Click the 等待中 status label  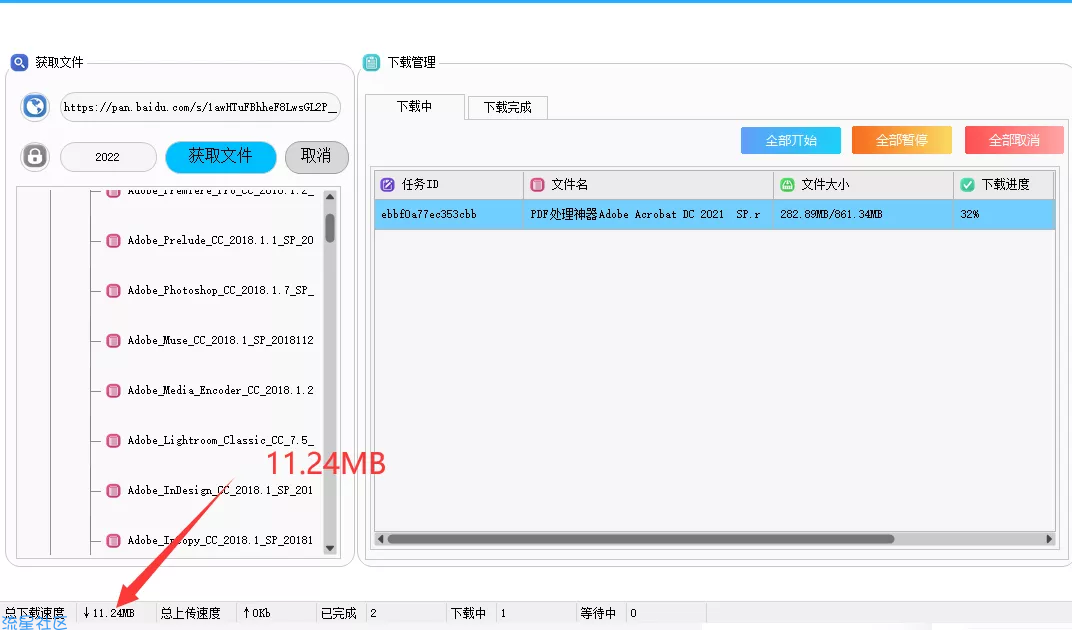(x=598, y=613)
